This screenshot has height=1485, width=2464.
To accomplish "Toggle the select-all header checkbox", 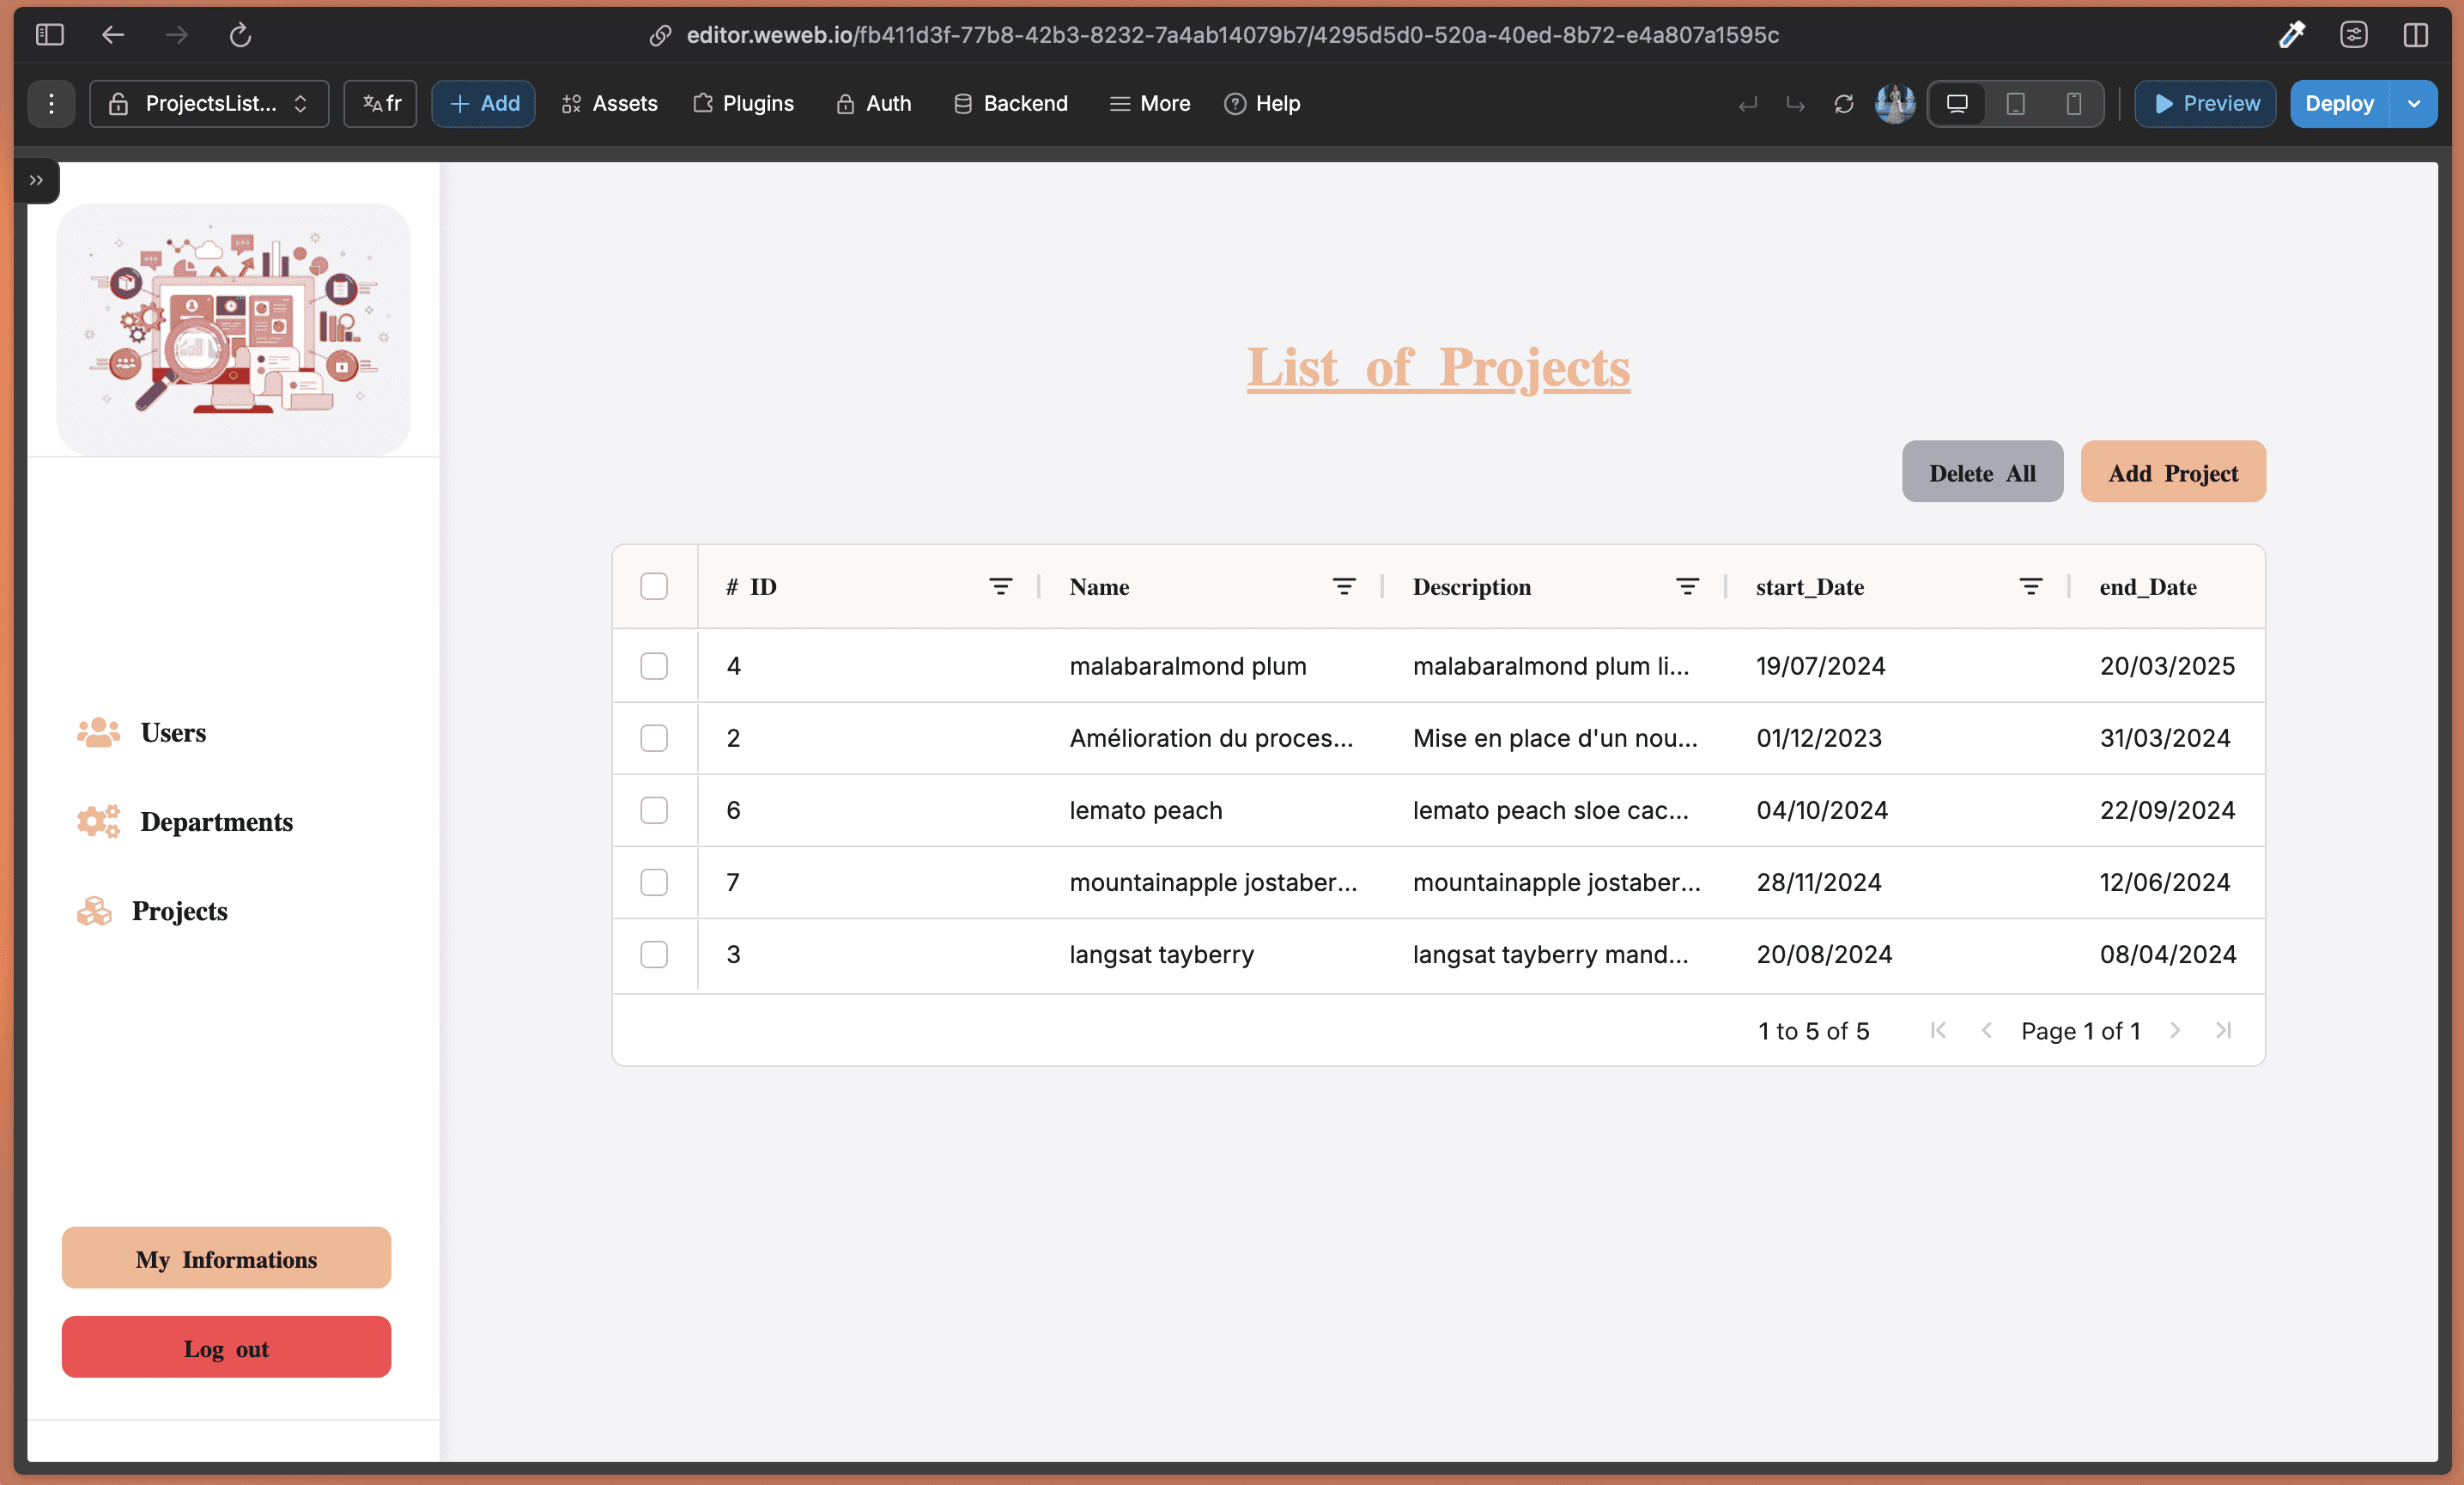I will click(x=654, y=586).
